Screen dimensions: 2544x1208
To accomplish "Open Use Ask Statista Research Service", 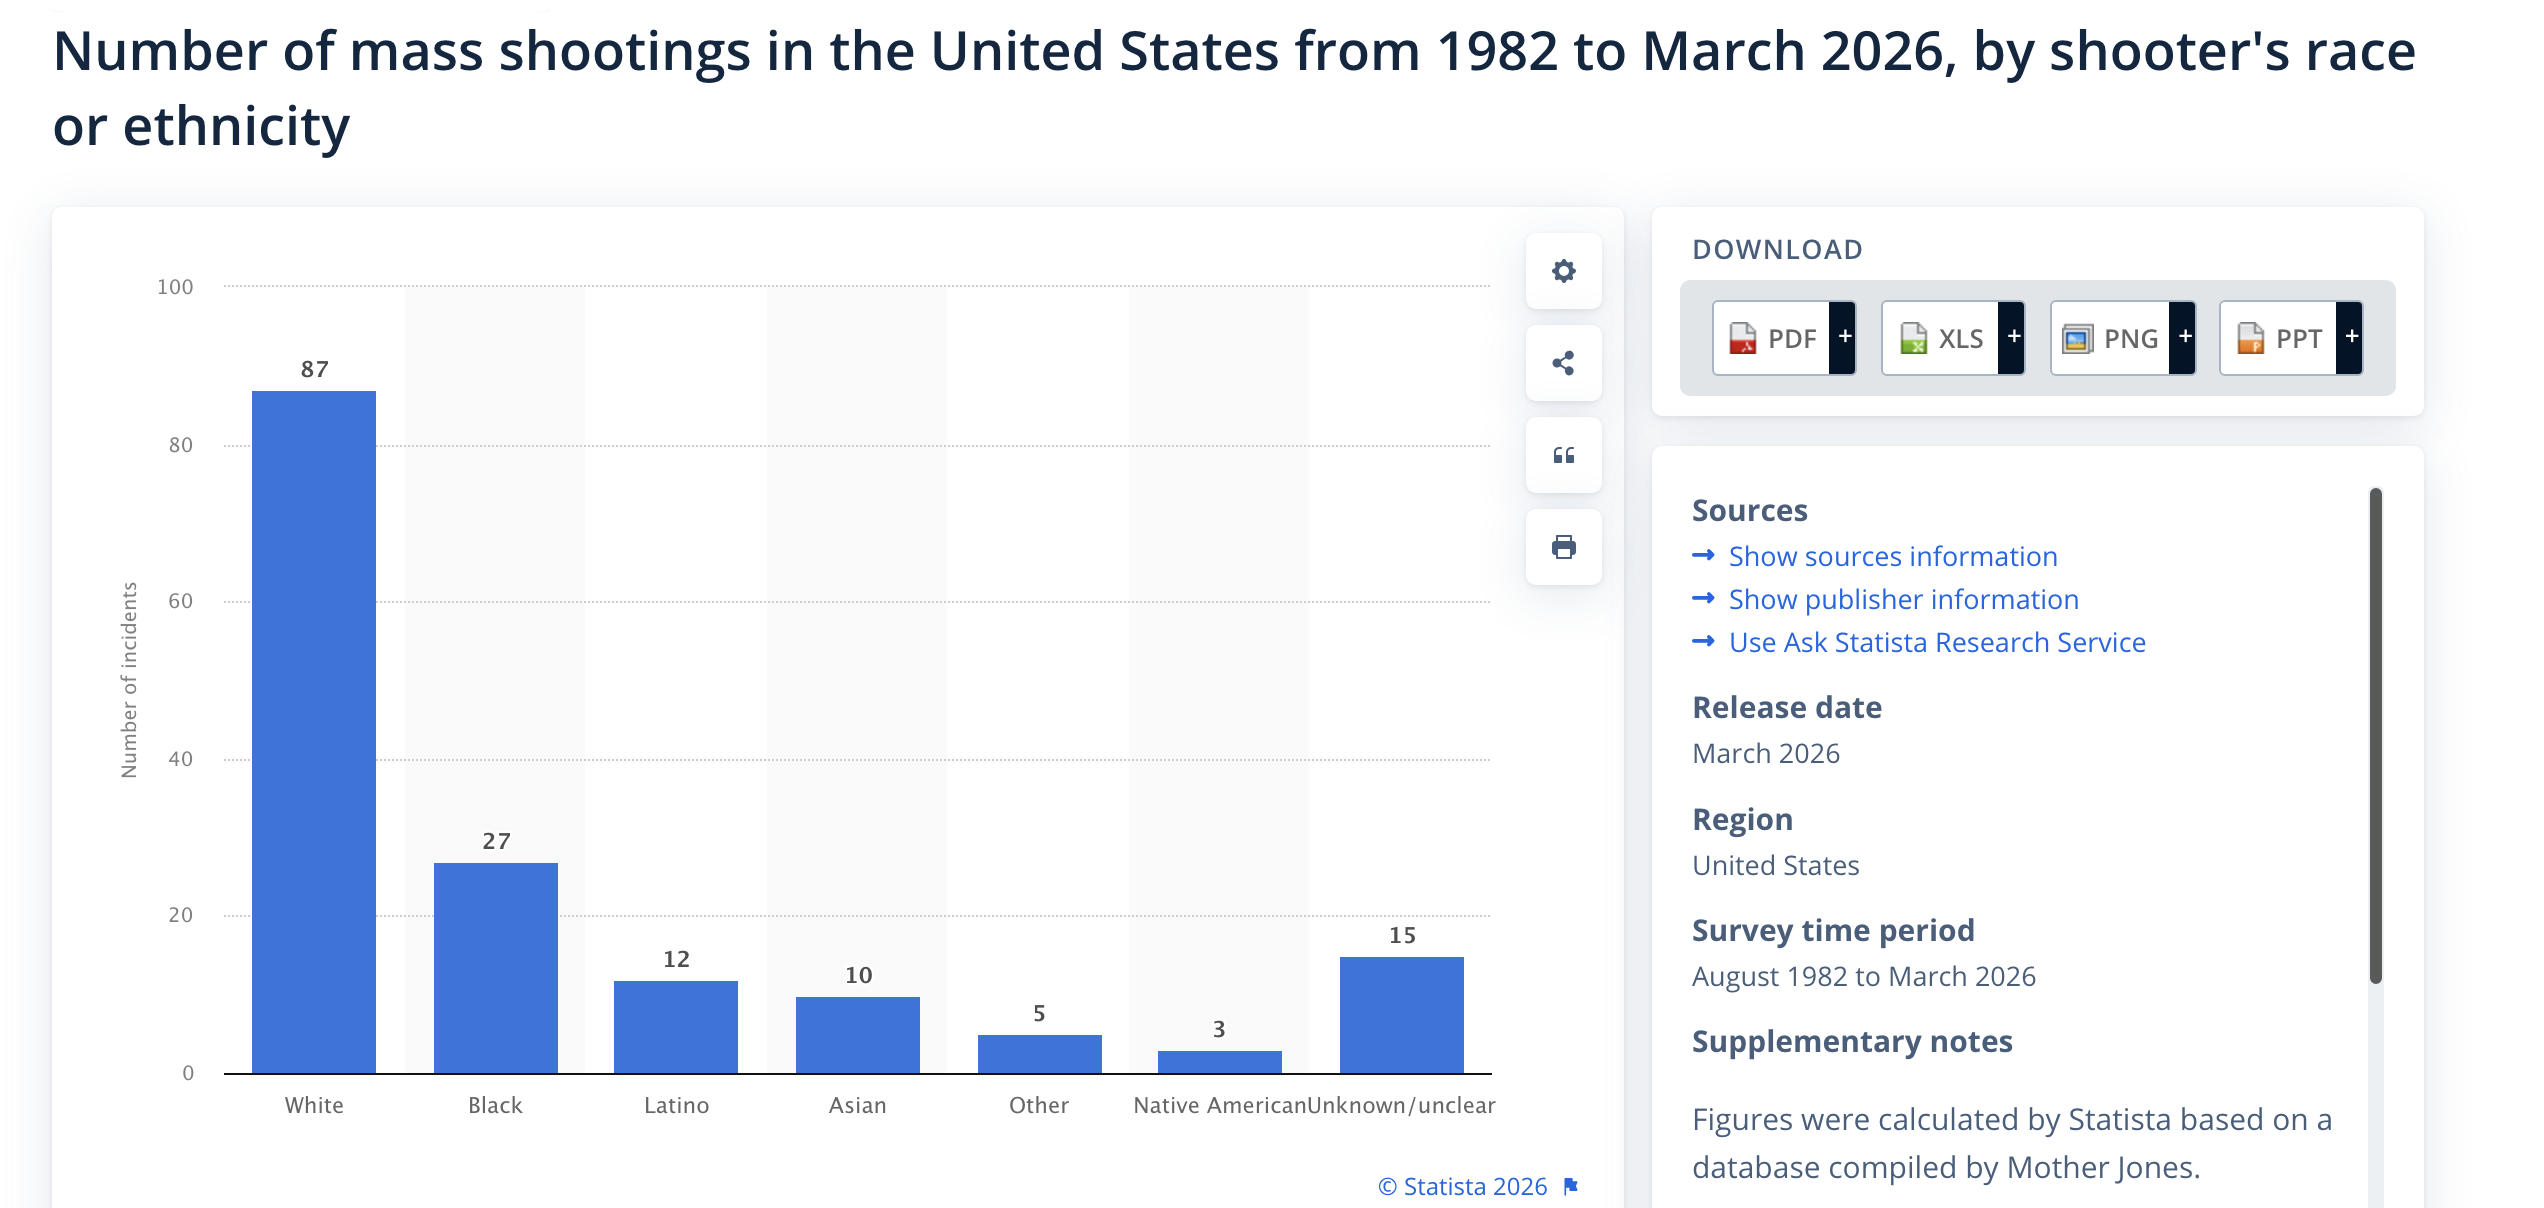I will 1936,642.
